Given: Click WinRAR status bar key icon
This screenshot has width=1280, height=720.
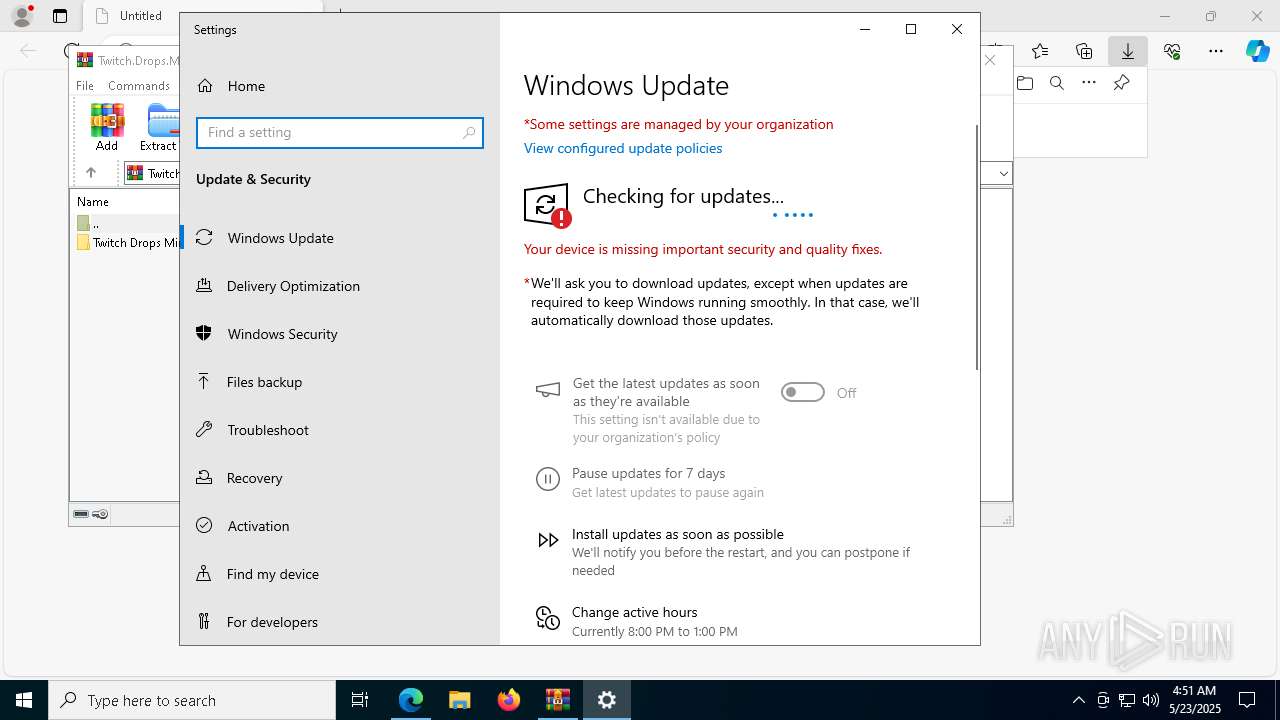Looking at the screenshot, I should pyautogui.click(x=100, y=514).
